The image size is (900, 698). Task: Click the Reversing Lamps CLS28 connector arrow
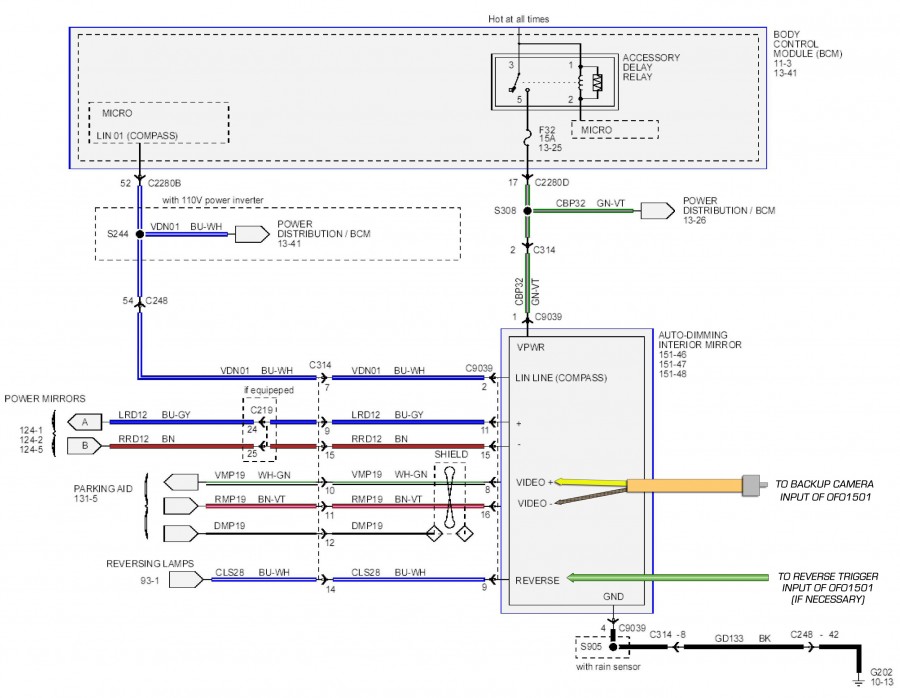[x=181, y=579]
